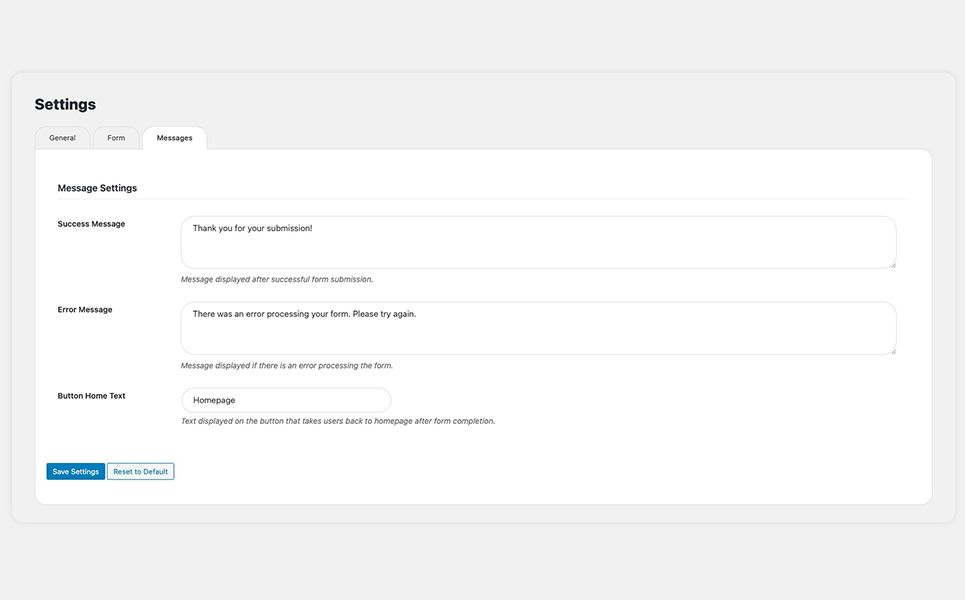Focus the Error Message text area
The image size is (965, 600).
click(x=538, y=334)
